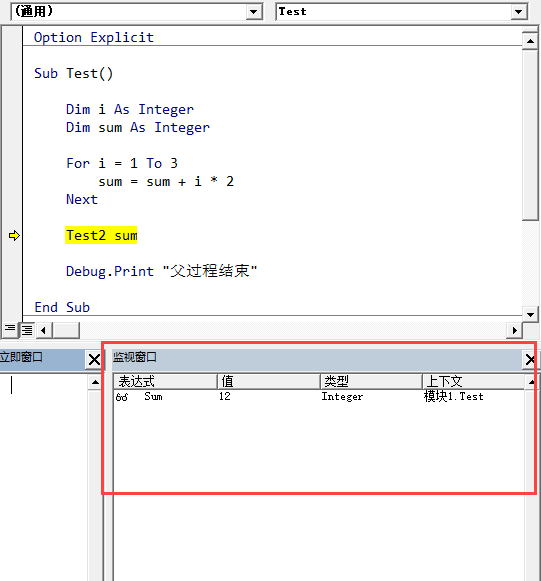Click the Dim sum As Integer line

[x=138, y=127]
